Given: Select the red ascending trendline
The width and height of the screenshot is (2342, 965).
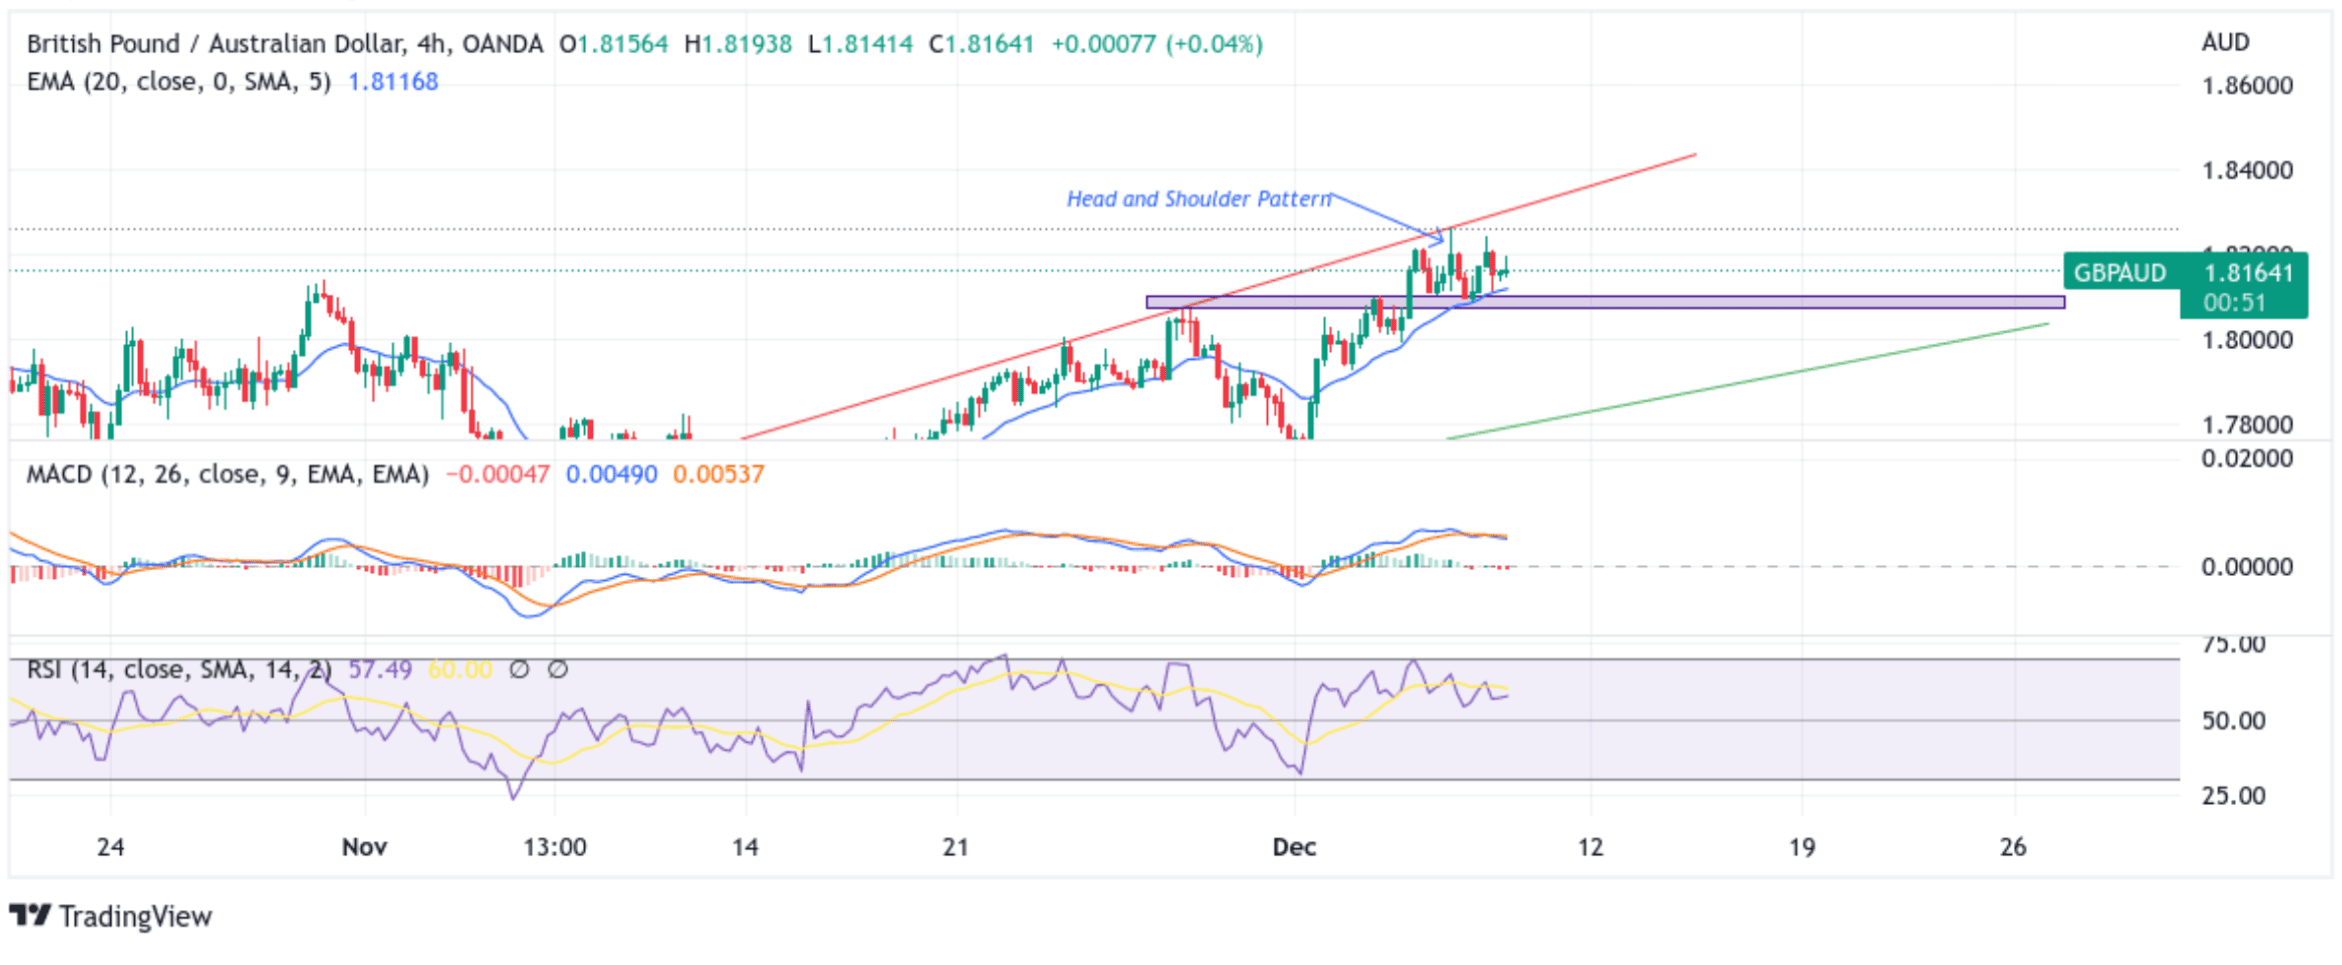Looking at the screenshot, I should 1219,297.
